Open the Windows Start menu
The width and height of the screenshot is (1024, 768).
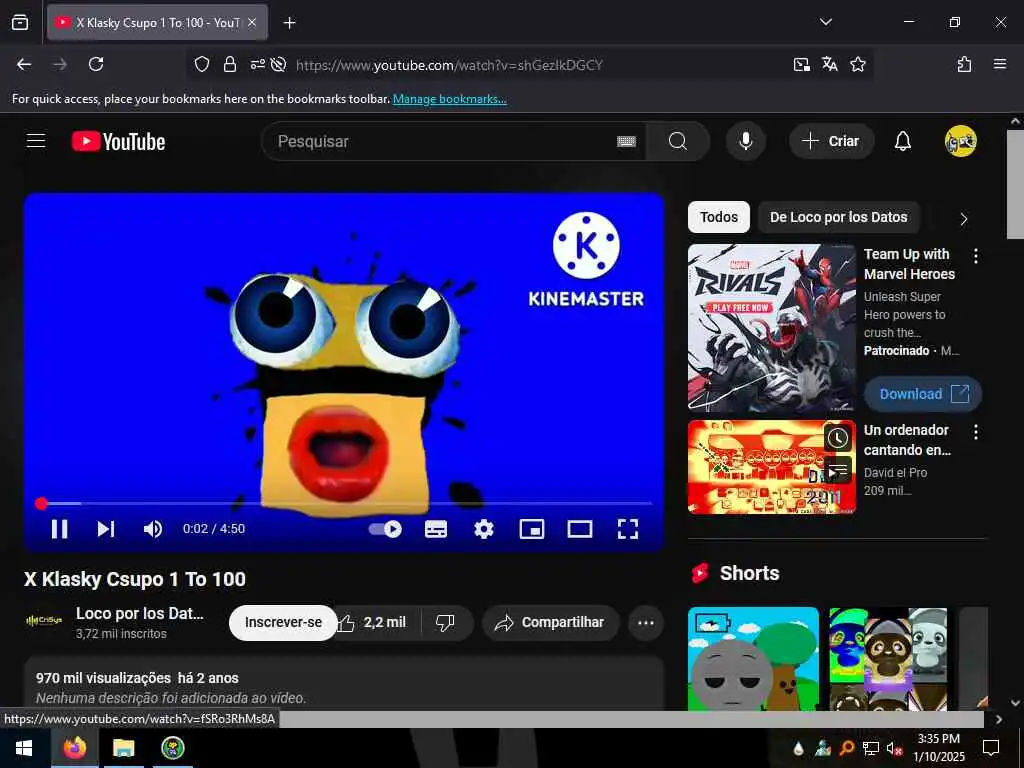[x=24, y=747]
